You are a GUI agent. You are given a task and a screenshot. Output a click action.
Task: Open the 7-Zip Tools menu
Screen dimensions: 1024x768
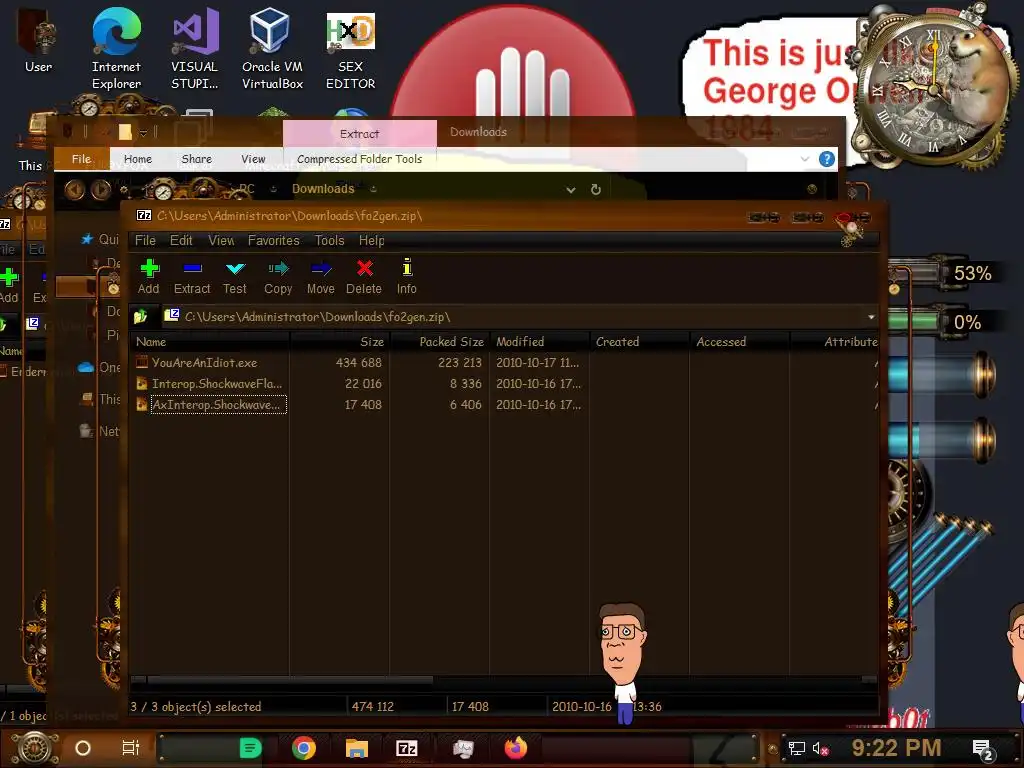(329, 240)
